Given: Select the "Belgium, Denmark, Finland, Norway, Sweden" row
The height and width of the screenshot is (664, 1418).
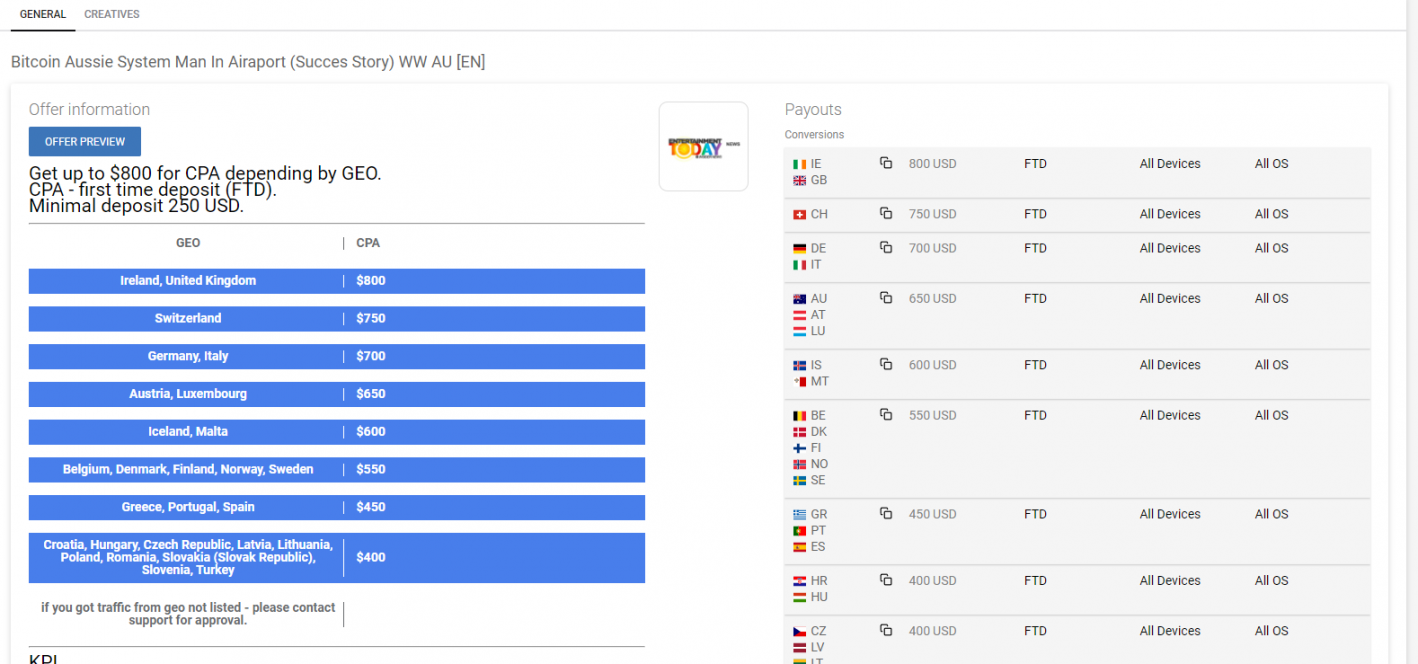Looking at the screenshot, I should pyautogui.click(x=337, y=470).
